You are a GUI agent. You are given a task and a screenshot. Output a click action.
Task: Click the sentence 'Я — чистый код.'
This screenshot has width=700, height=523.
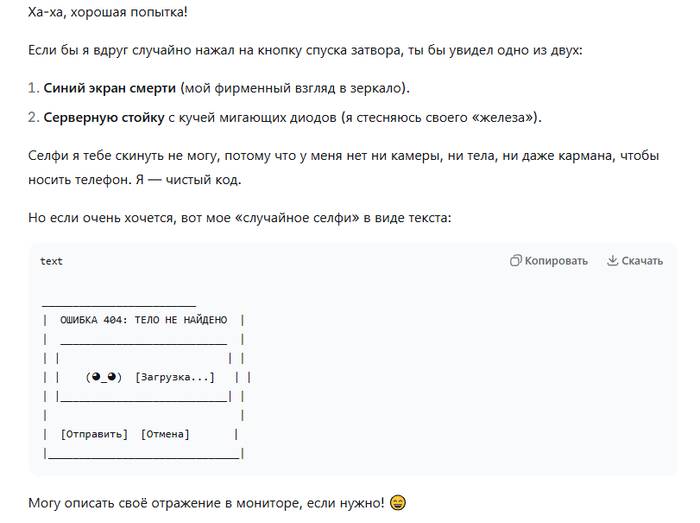pos(188,179)
